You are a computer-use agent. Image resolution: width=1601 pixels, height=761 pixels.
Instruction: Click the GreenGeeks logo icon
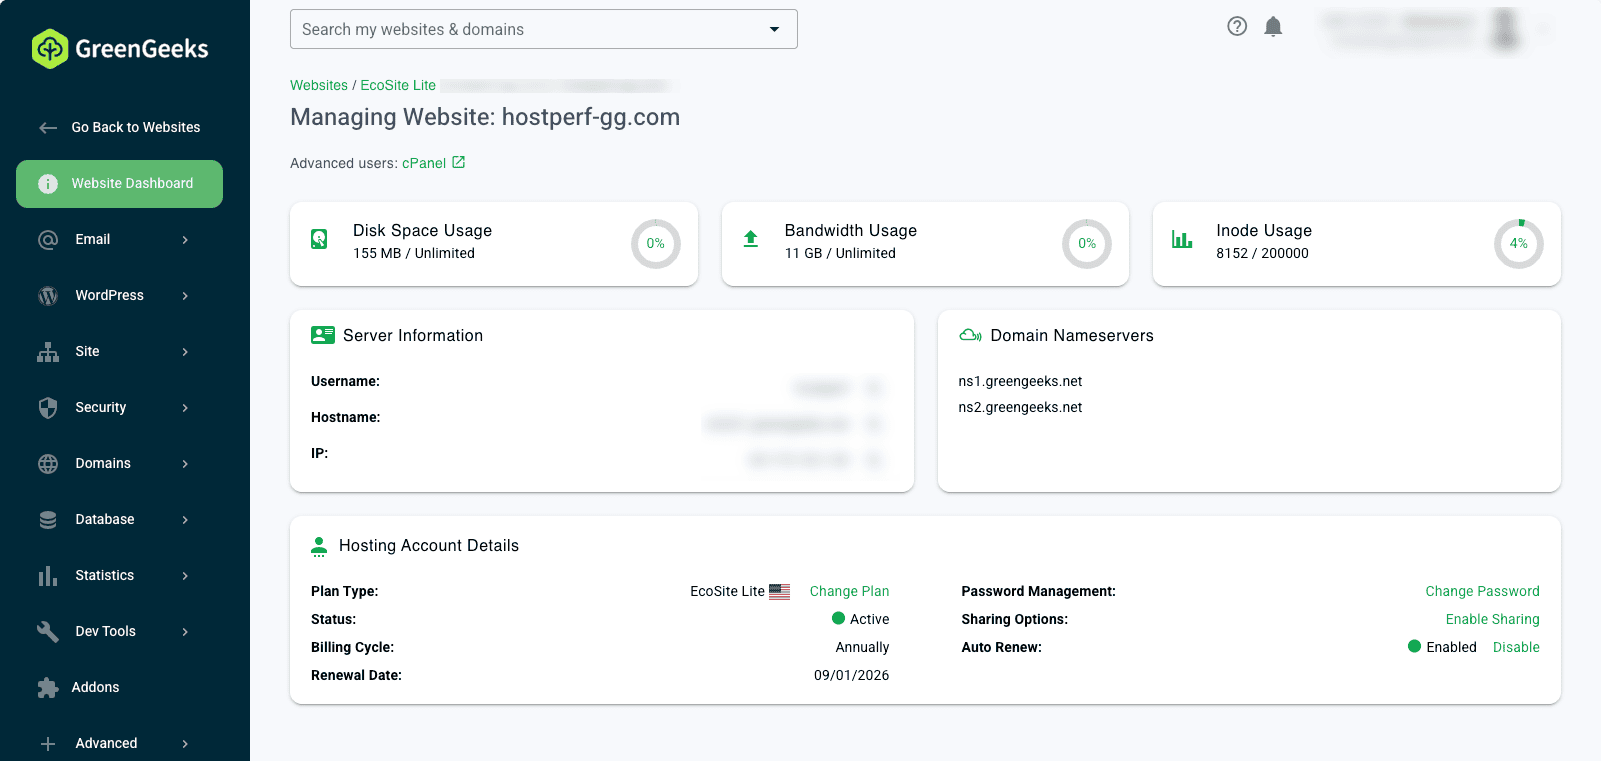[50, 49]
